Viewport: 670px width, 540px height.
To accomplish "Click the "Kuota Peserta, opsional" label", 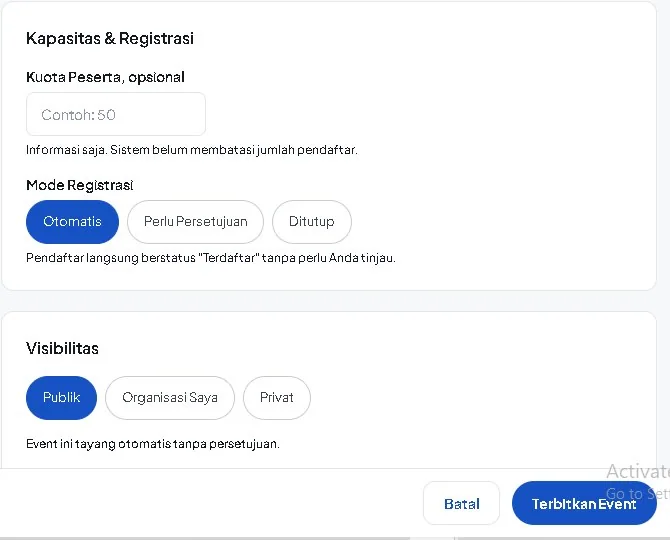I will click(105, 77).
